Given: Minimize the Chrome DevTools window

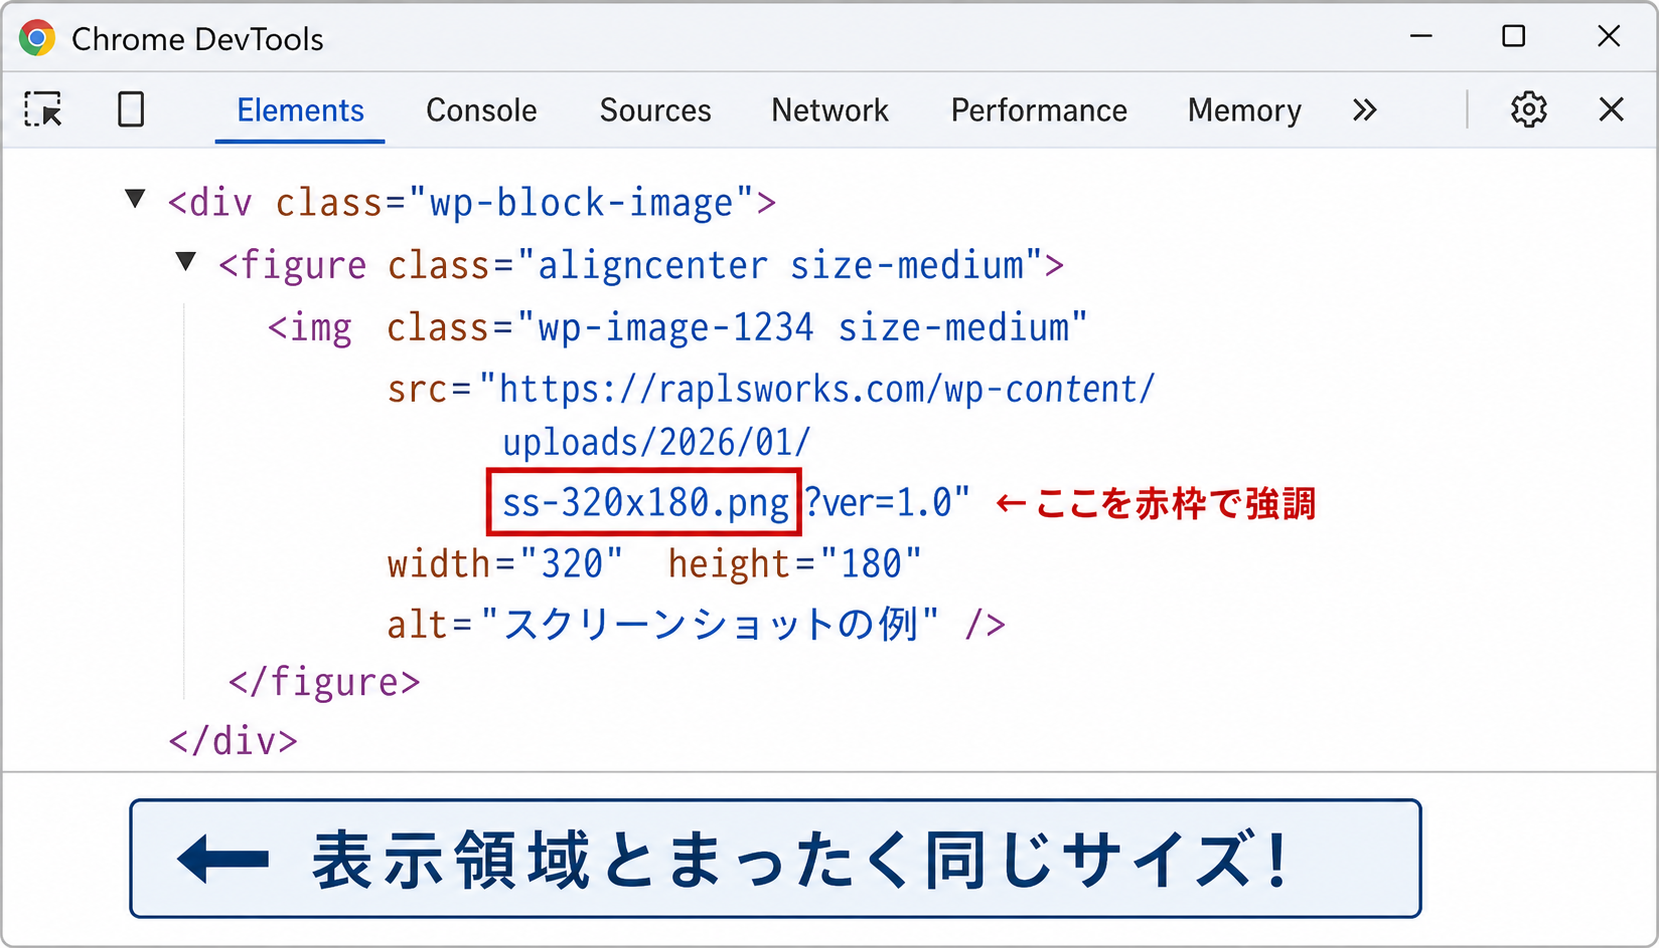Looking at the screenshot, I should tap(1421, 36).
